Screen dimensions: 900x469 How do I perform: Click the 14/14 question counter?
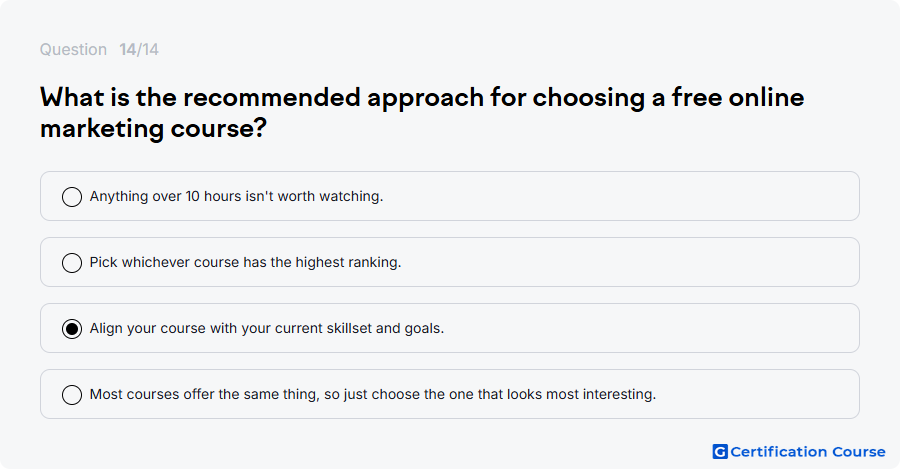tap(139, 49)
